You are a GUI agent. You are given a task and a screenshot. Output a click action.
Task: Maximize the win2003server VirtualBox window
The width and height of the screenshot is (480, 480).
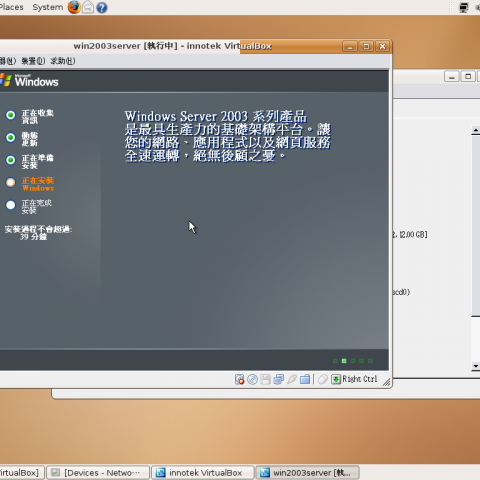366,46
